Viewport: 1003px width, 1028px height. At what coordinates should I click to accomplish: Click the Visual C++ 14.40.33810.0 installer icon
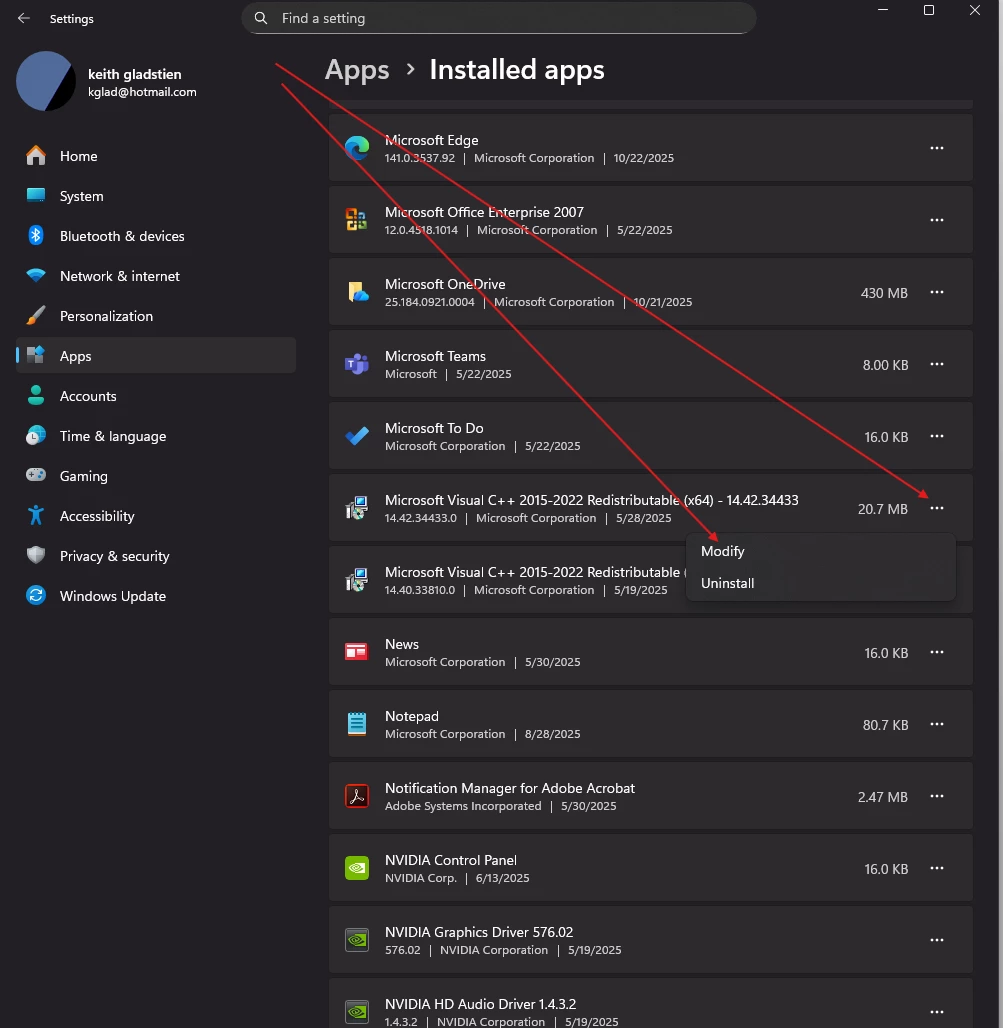(357, 580)
